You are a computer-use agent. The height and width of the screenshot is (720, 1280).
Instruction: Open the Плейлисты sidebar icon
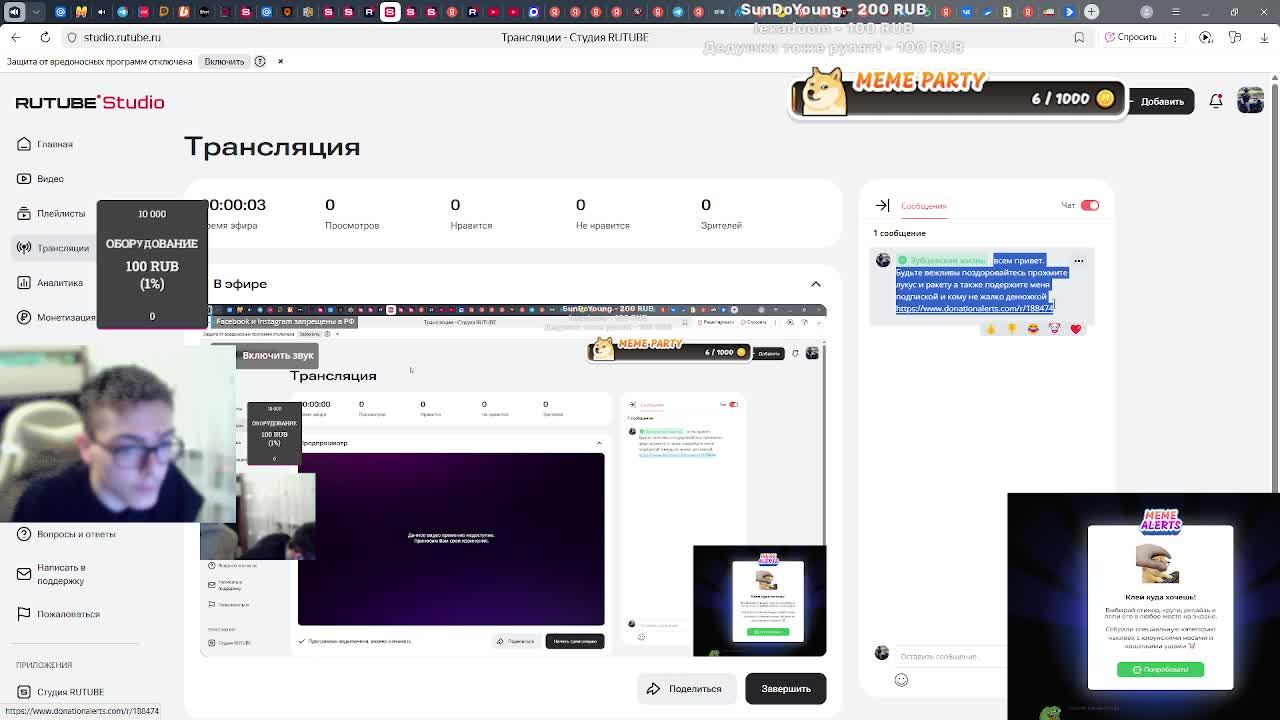point(24,213)
